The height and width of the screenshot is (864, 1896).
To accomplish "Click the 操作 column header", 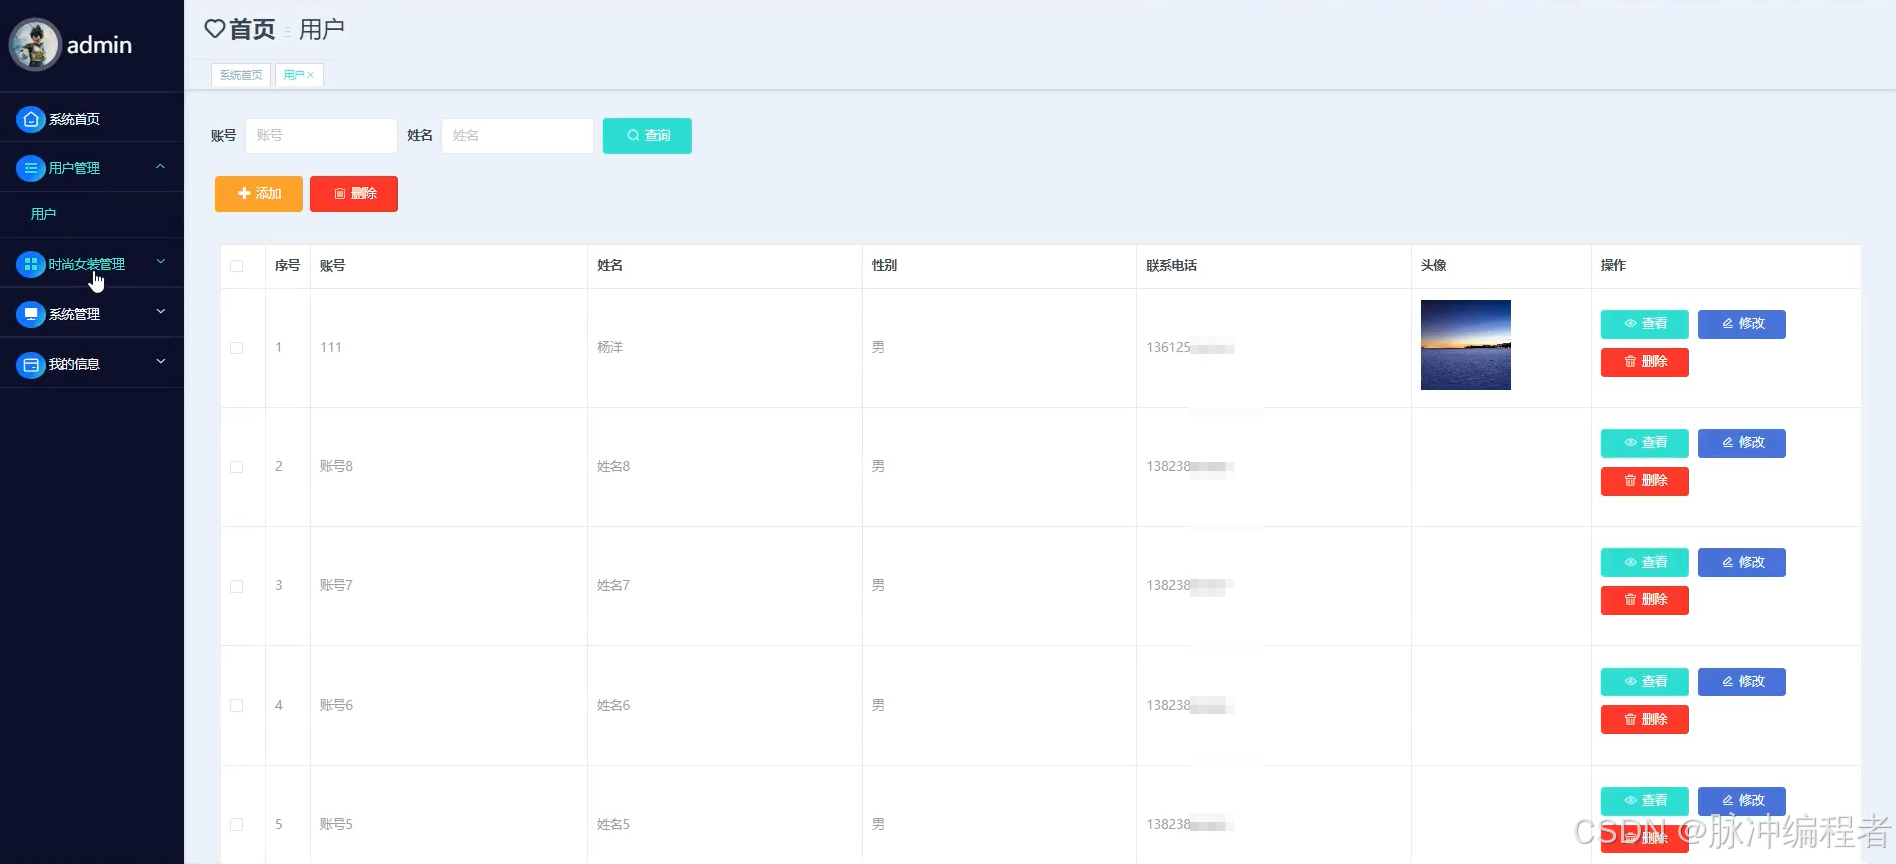I will point(1613,266).
